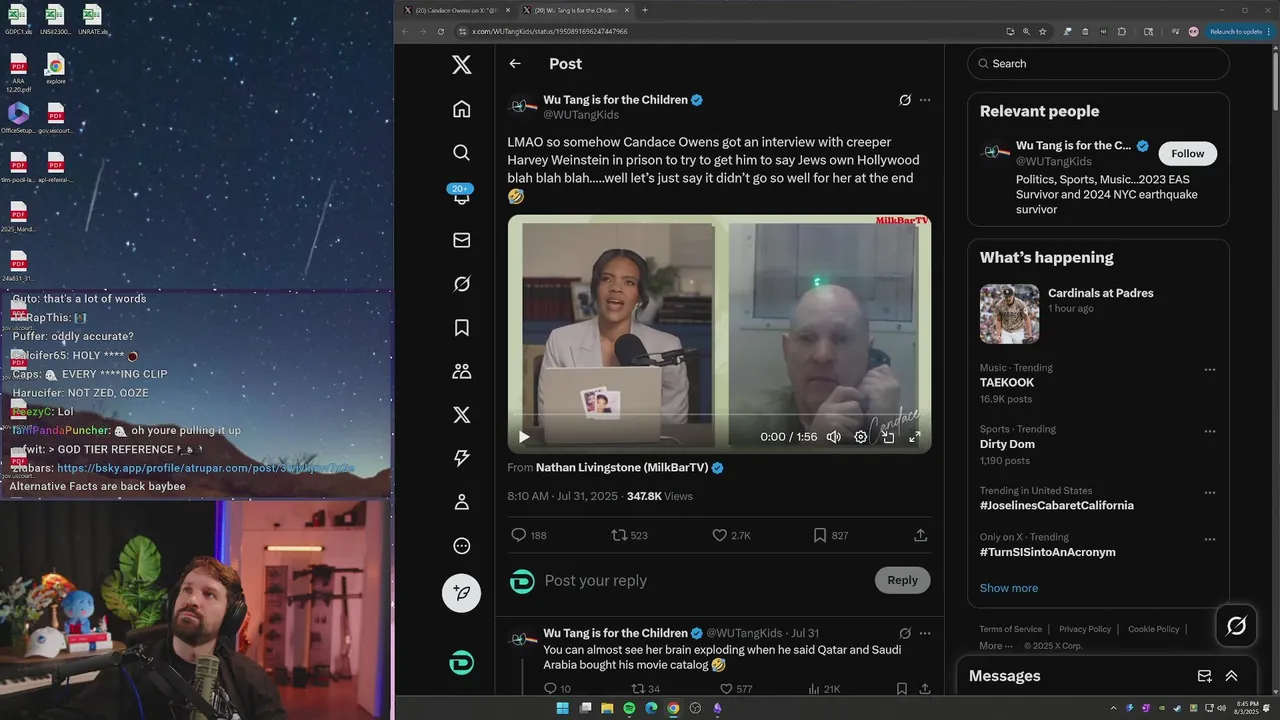The width and height of the screenshot is (1280, 720).
Task: Click Show more under What's happening
Action: tap(1009, 588)
